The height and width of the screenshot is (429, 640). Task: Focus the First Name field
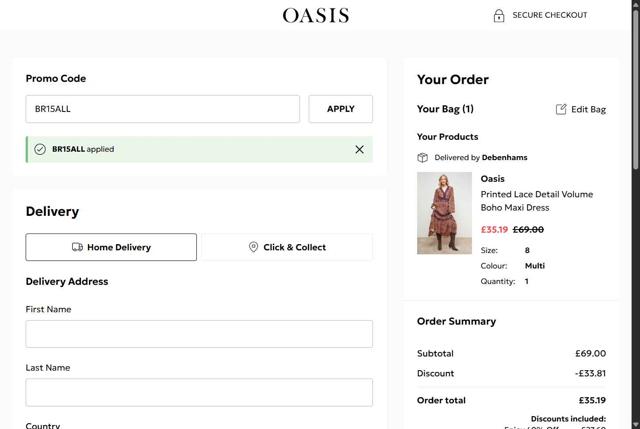(199, 334)
